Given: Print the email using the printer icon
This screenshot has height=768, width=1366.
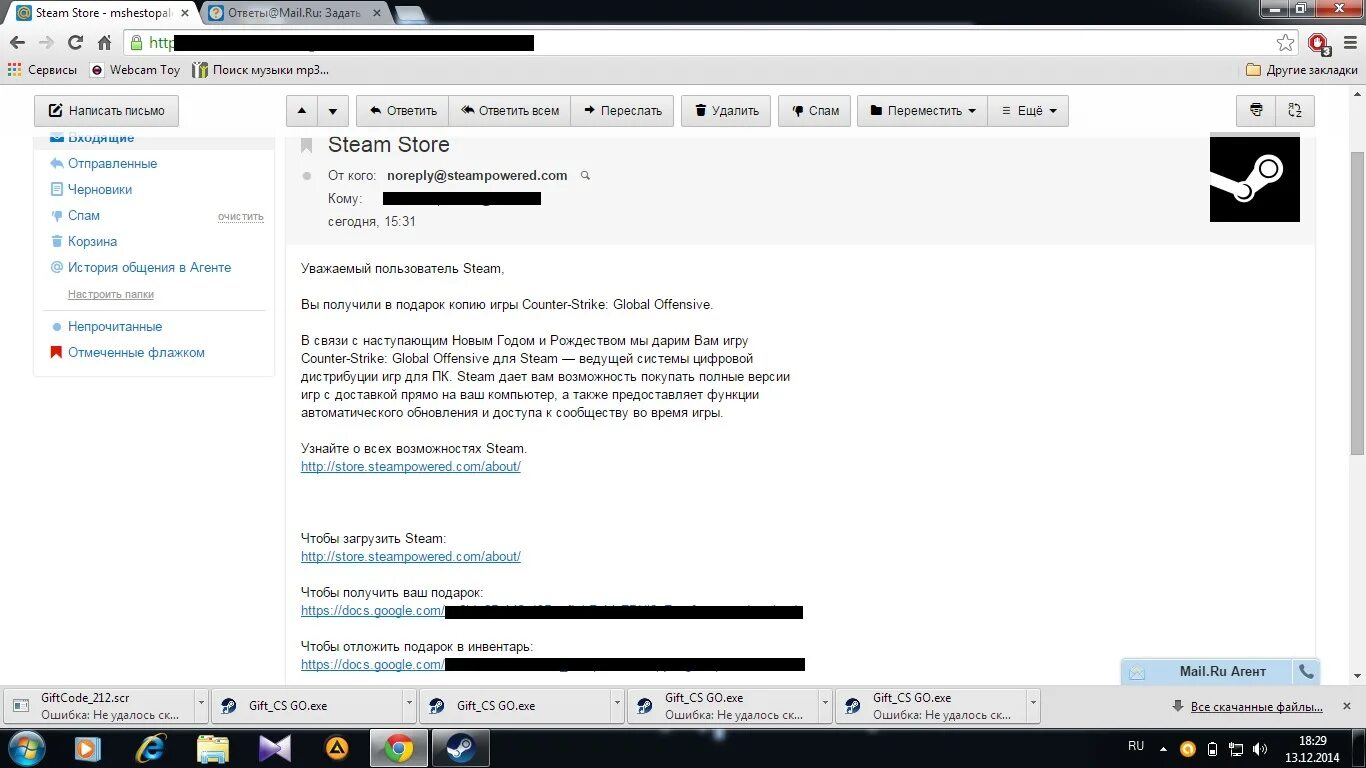Looking at the screenshot, I should (1256, 111).
